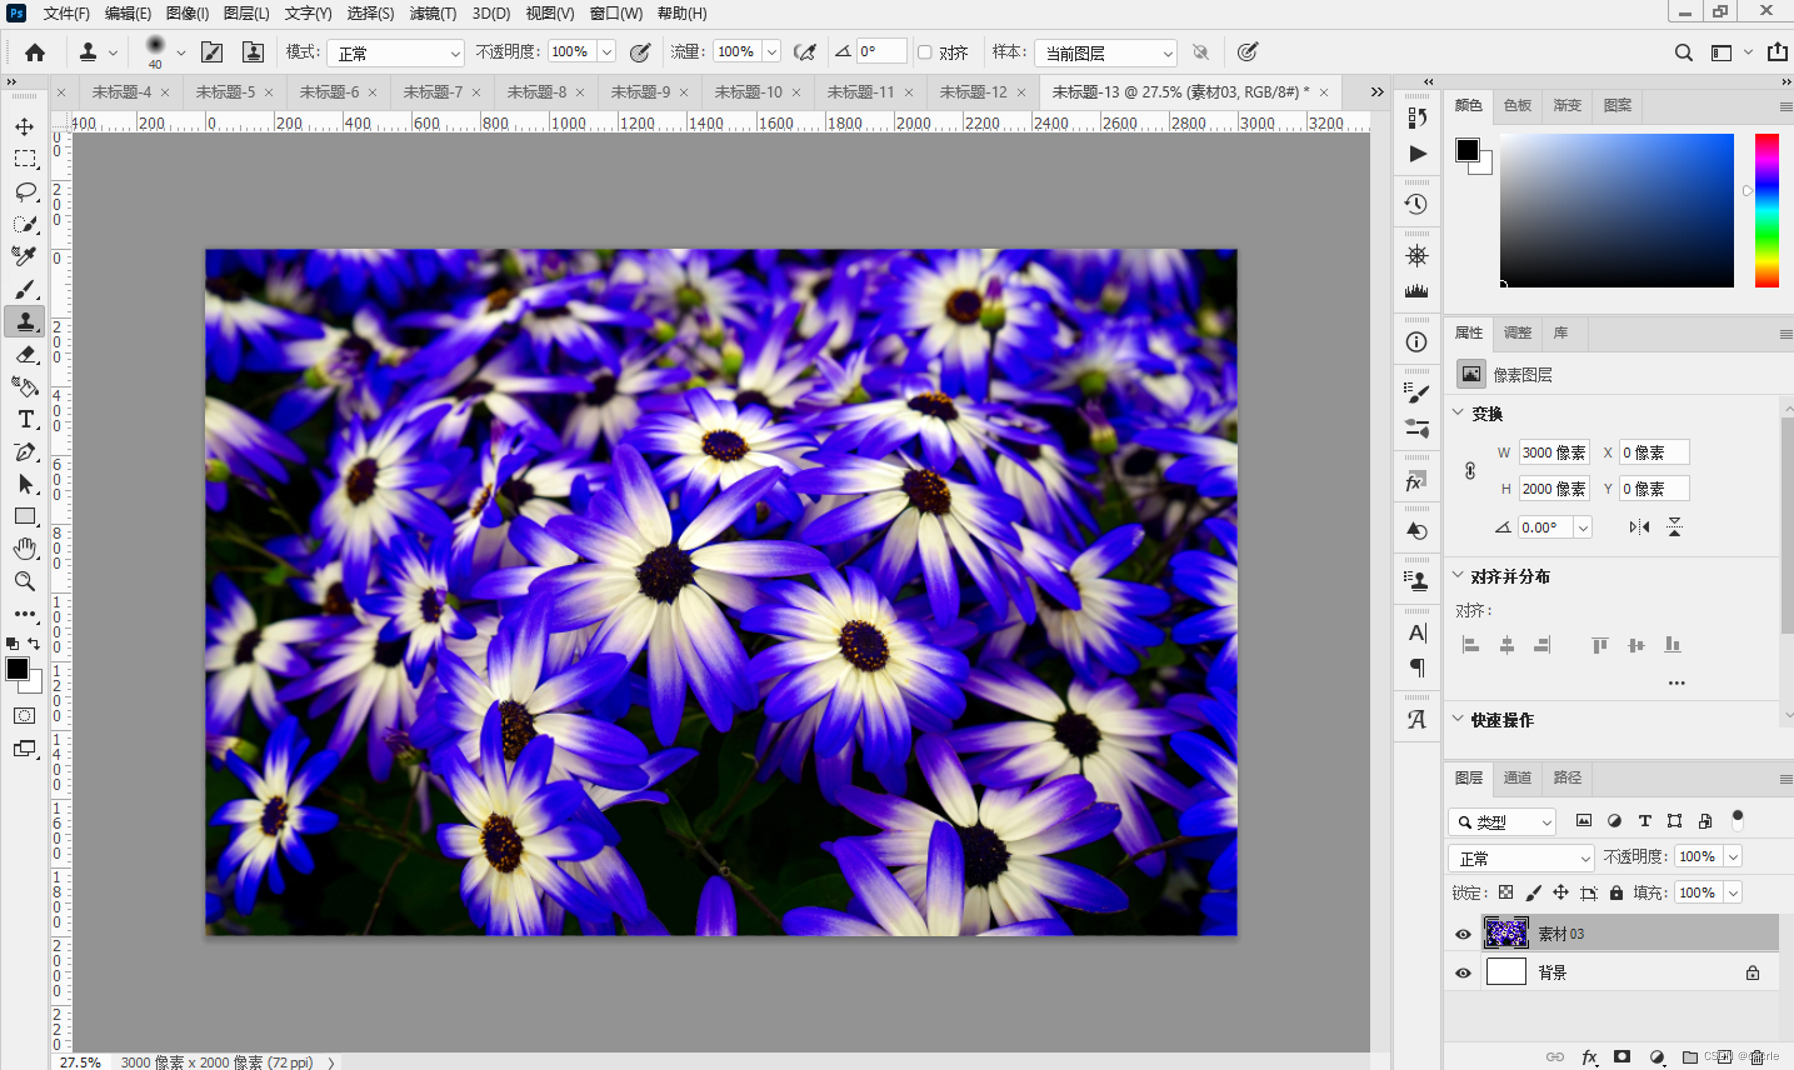
Task: Show hidden document tabs chevron
Action: (x=1377, y=92)
